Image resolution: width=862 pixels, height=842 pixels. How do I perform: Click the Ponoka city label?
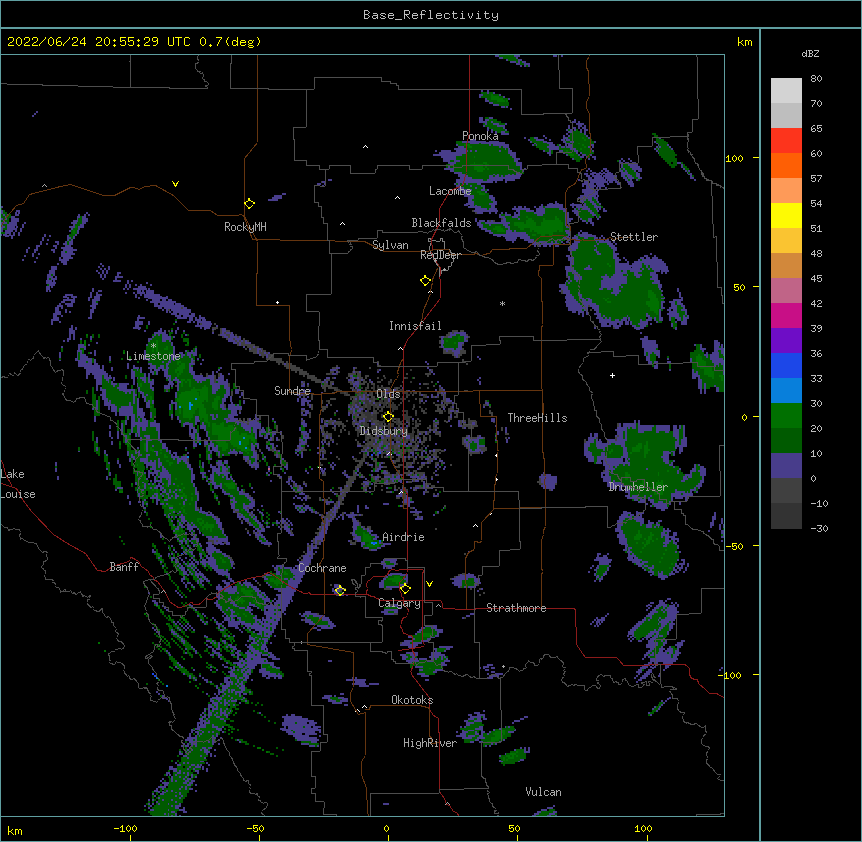[x=480, y=136]
